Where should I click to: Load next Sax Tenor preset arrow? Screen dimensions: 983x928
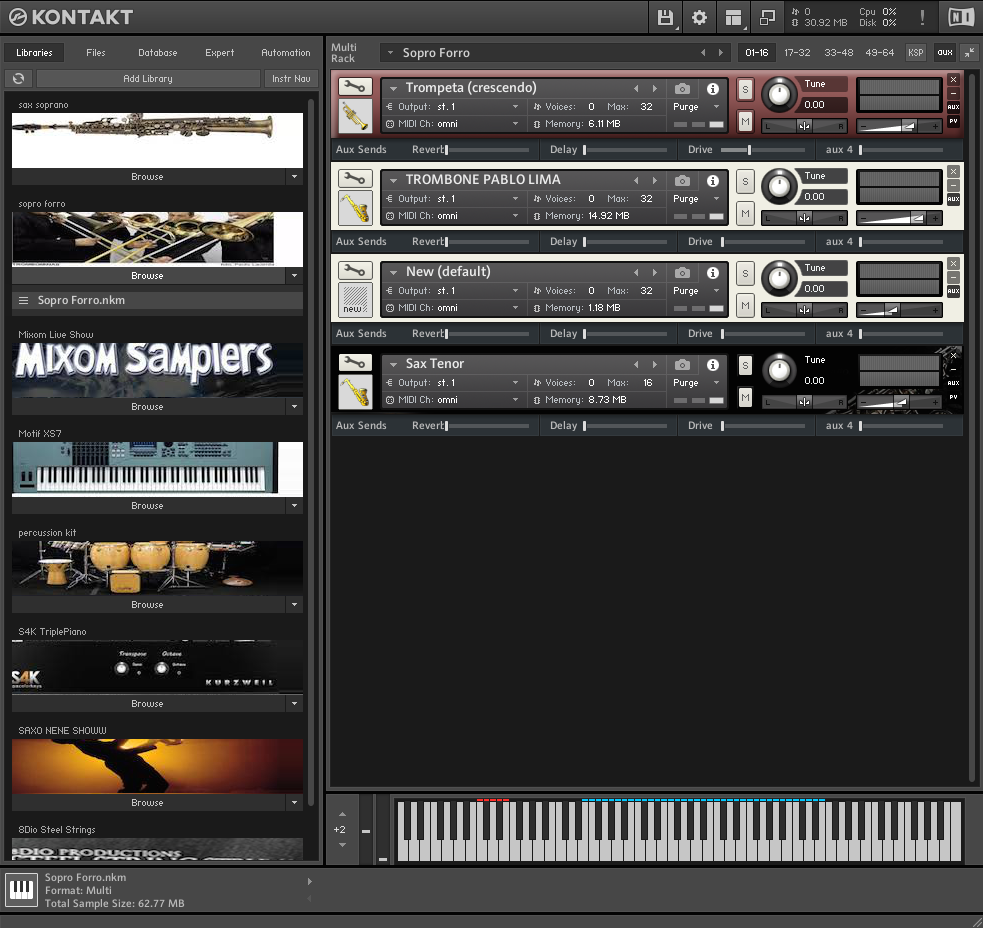coord(654,364)
